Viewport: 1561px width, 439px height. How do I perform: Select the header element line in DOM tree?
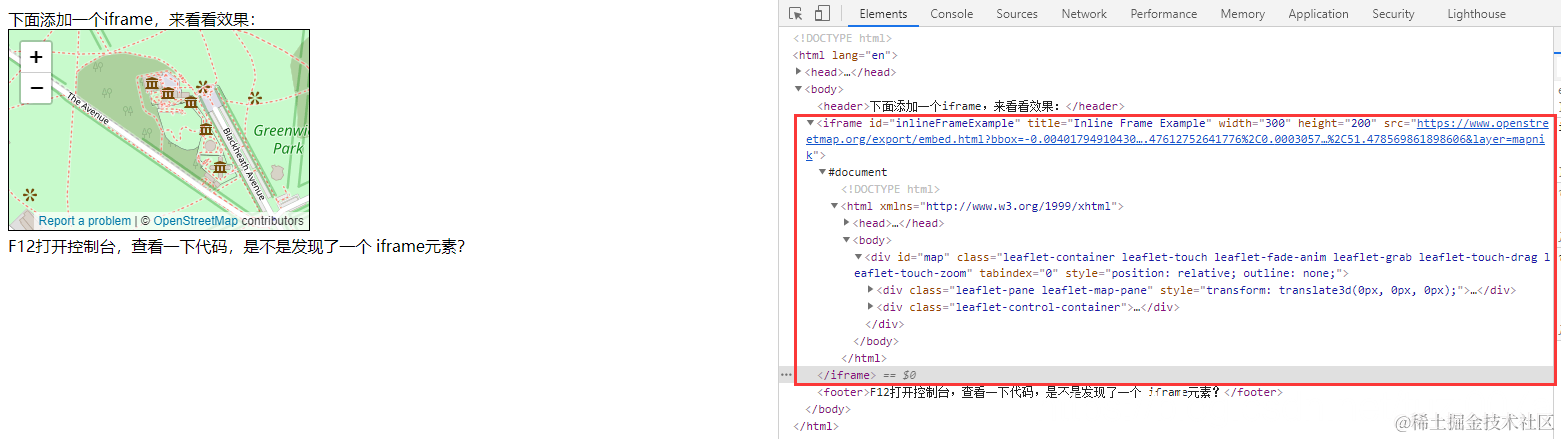click(971, 106)
